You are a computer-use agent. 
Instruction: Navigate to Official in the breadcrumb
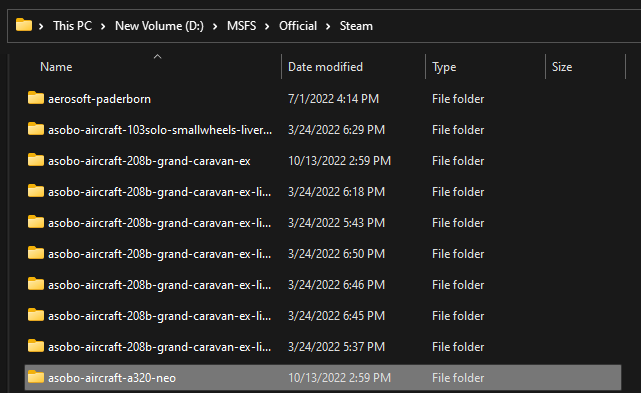[x=298, y=26]
